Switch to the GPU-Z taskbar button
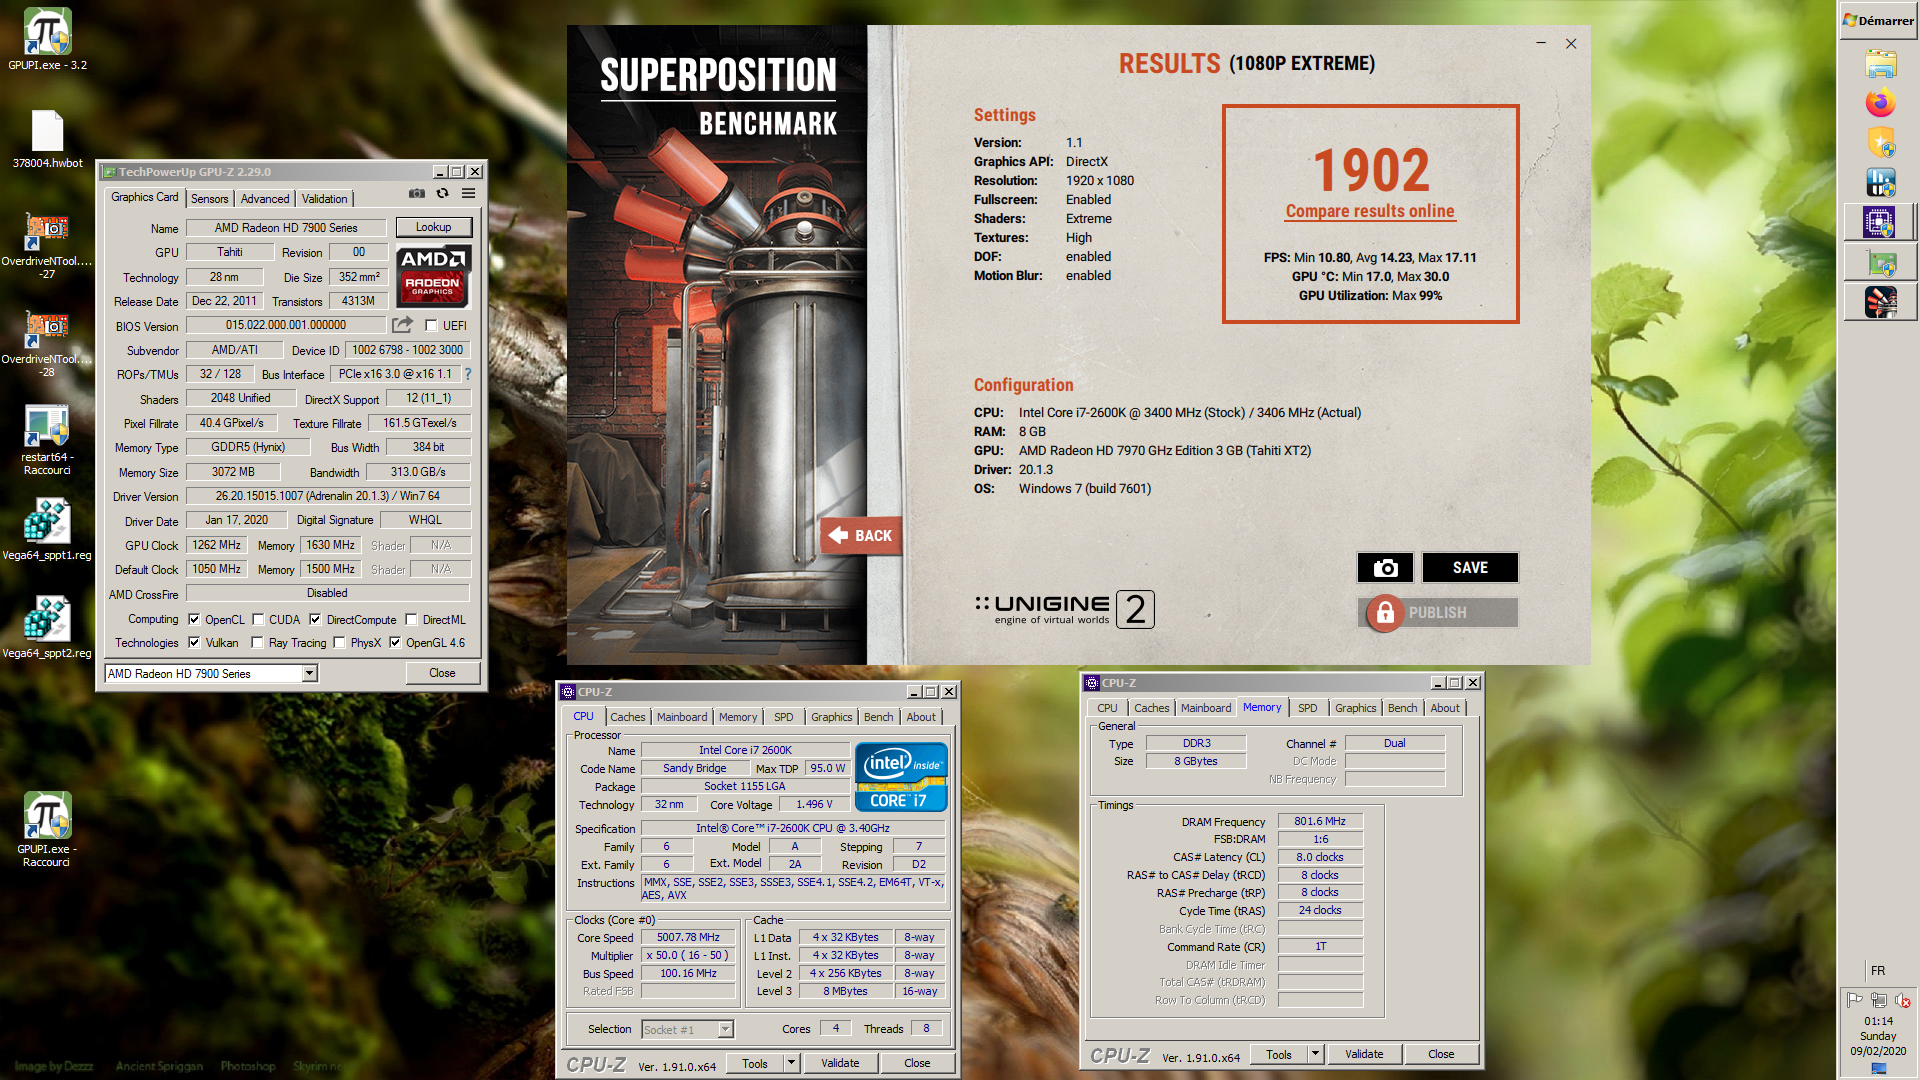1920x1080 pixels. (x=1880, y=262)
